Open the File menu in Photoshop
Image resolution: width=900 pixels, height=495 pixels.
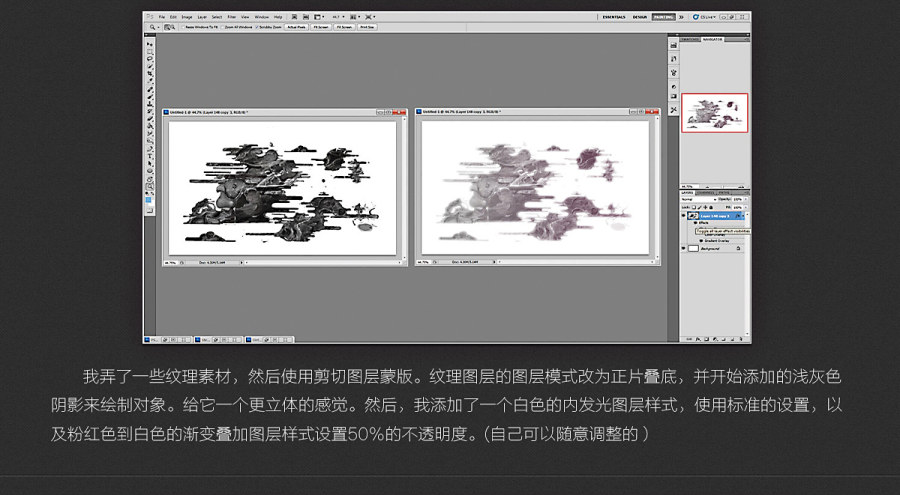tap(162, 17)
